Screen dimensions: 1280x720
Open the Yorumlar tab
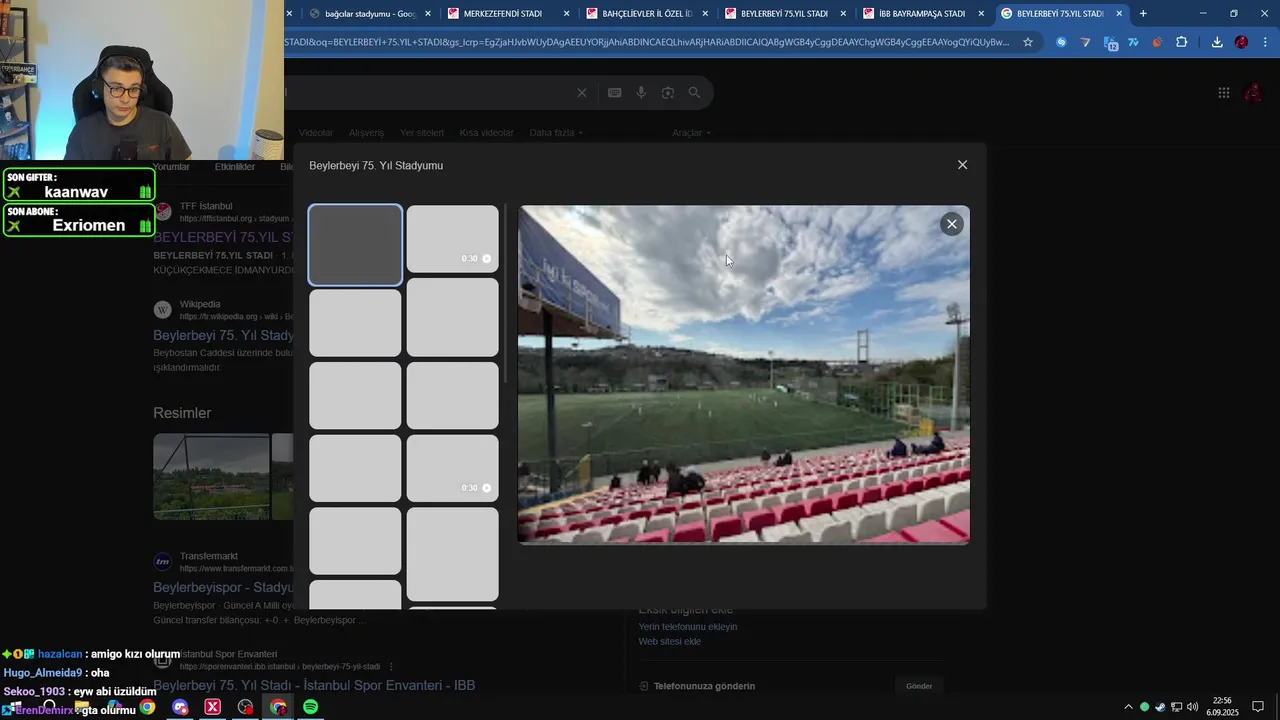[x=171, y=167]
